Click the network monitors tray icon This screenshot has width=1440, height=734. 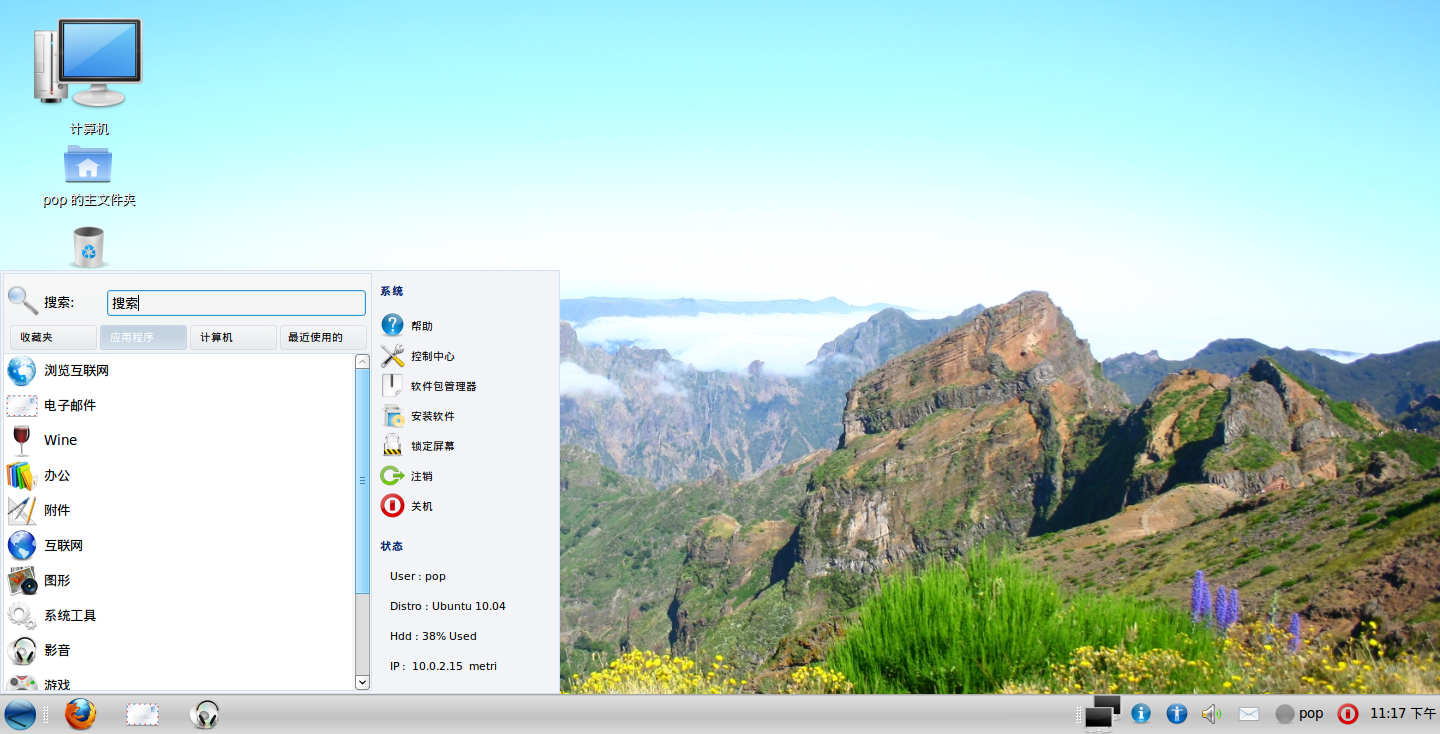click(x=1102, y=713)
